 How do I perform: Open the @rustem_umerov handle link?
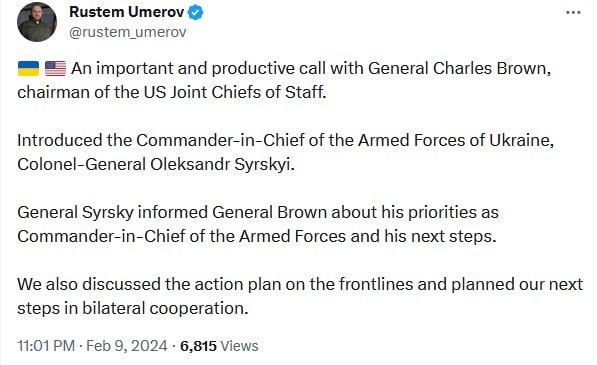click(128, 32)
